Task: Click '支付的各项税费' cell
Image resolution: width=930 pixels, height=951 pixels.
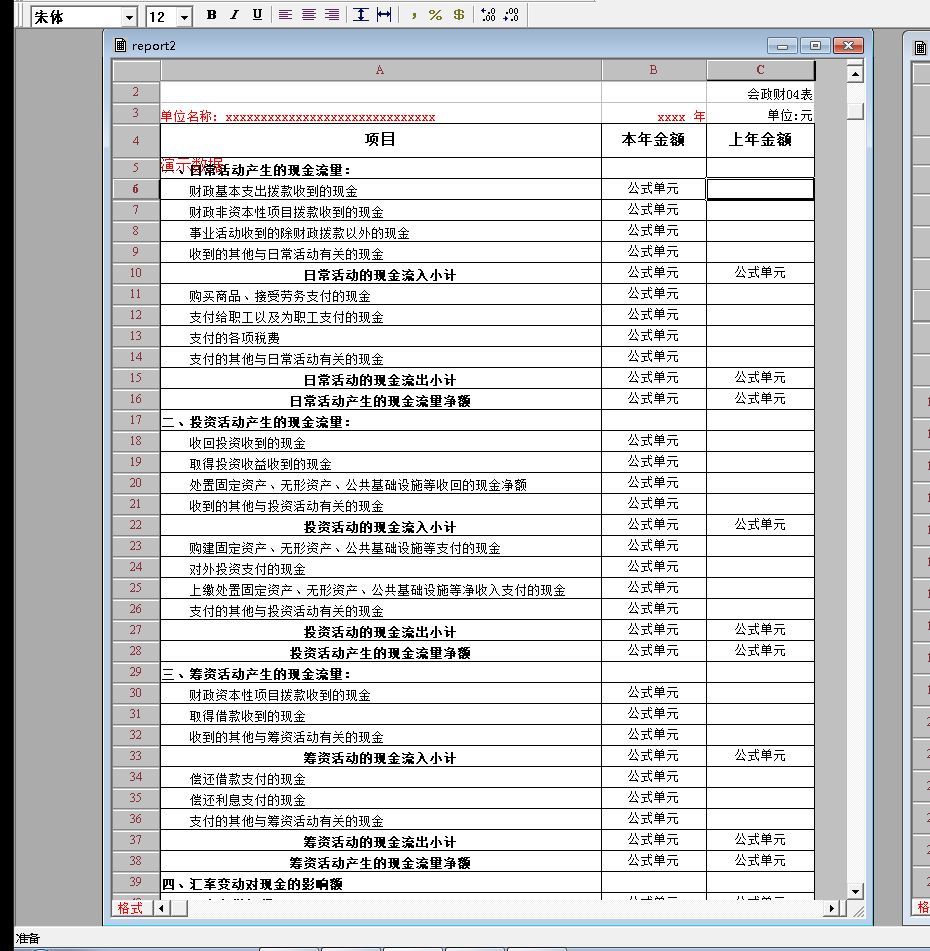Action: 380,337
